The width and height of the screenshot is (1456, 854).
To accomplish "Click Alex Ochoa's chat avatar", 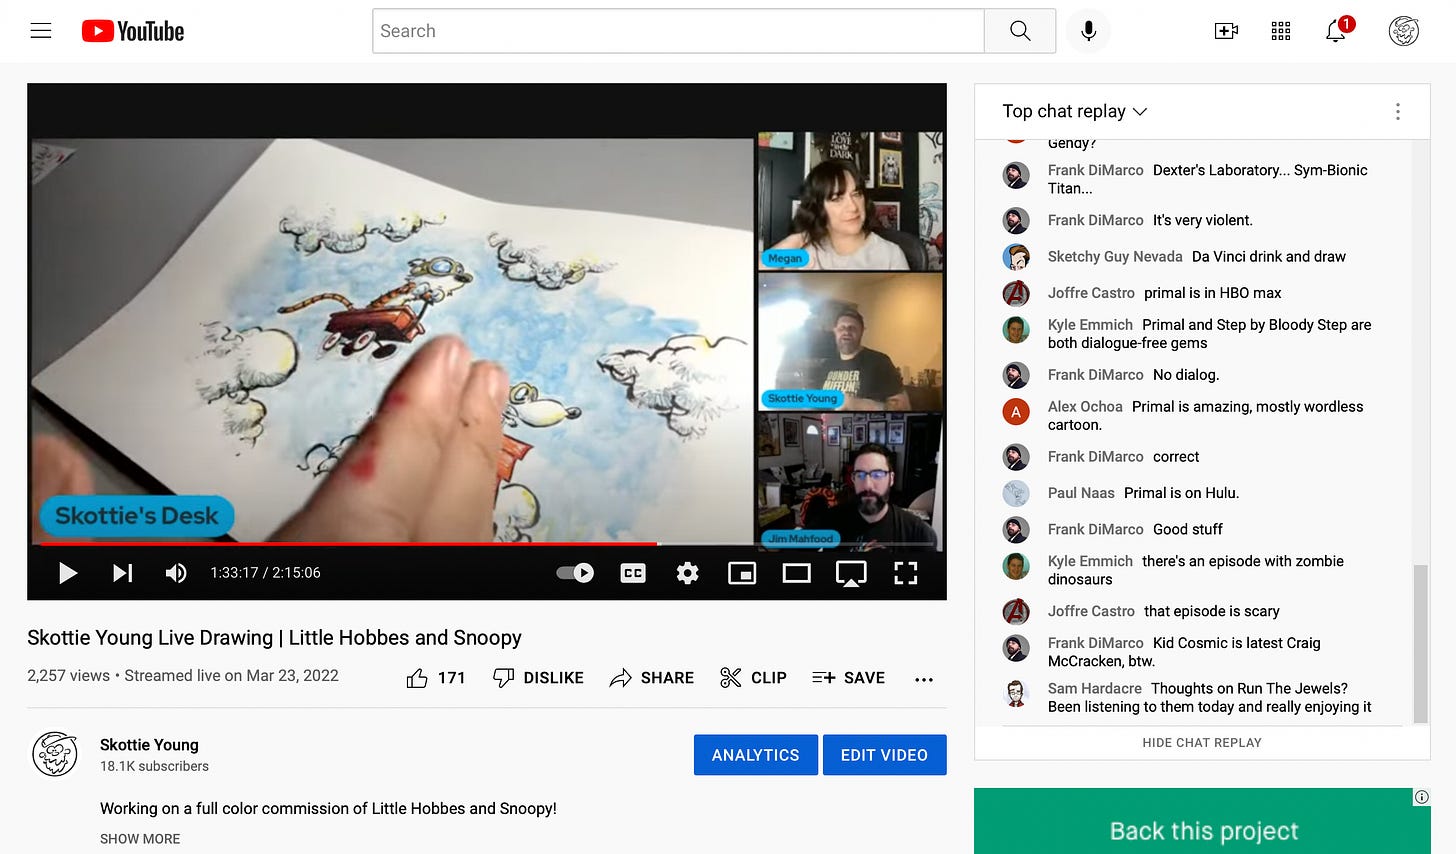I will pos(1016,411).
